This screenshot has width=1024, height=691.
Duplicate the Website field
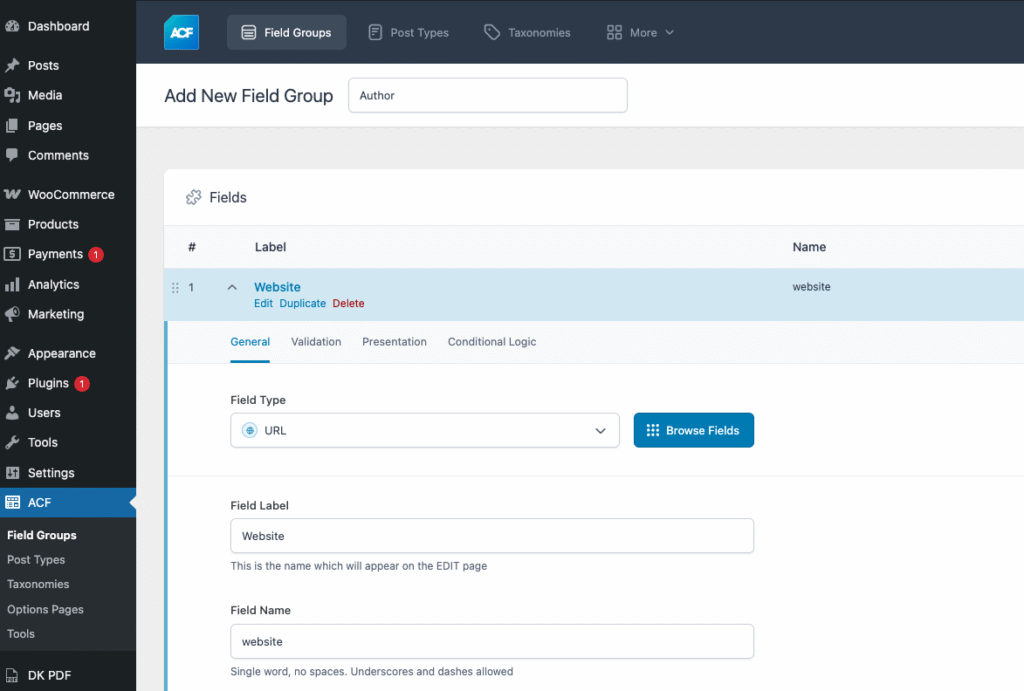click(303, 303)
